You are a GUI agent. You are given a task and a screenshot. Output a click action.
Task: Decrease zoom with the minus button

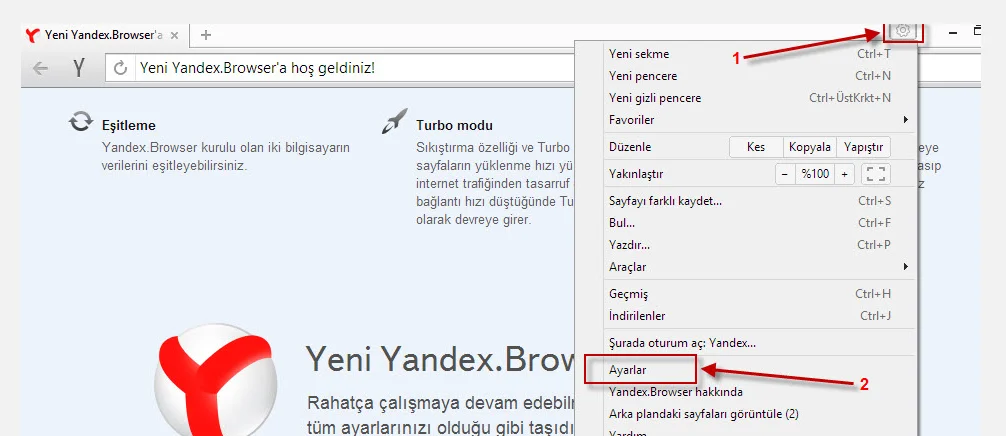785,174
